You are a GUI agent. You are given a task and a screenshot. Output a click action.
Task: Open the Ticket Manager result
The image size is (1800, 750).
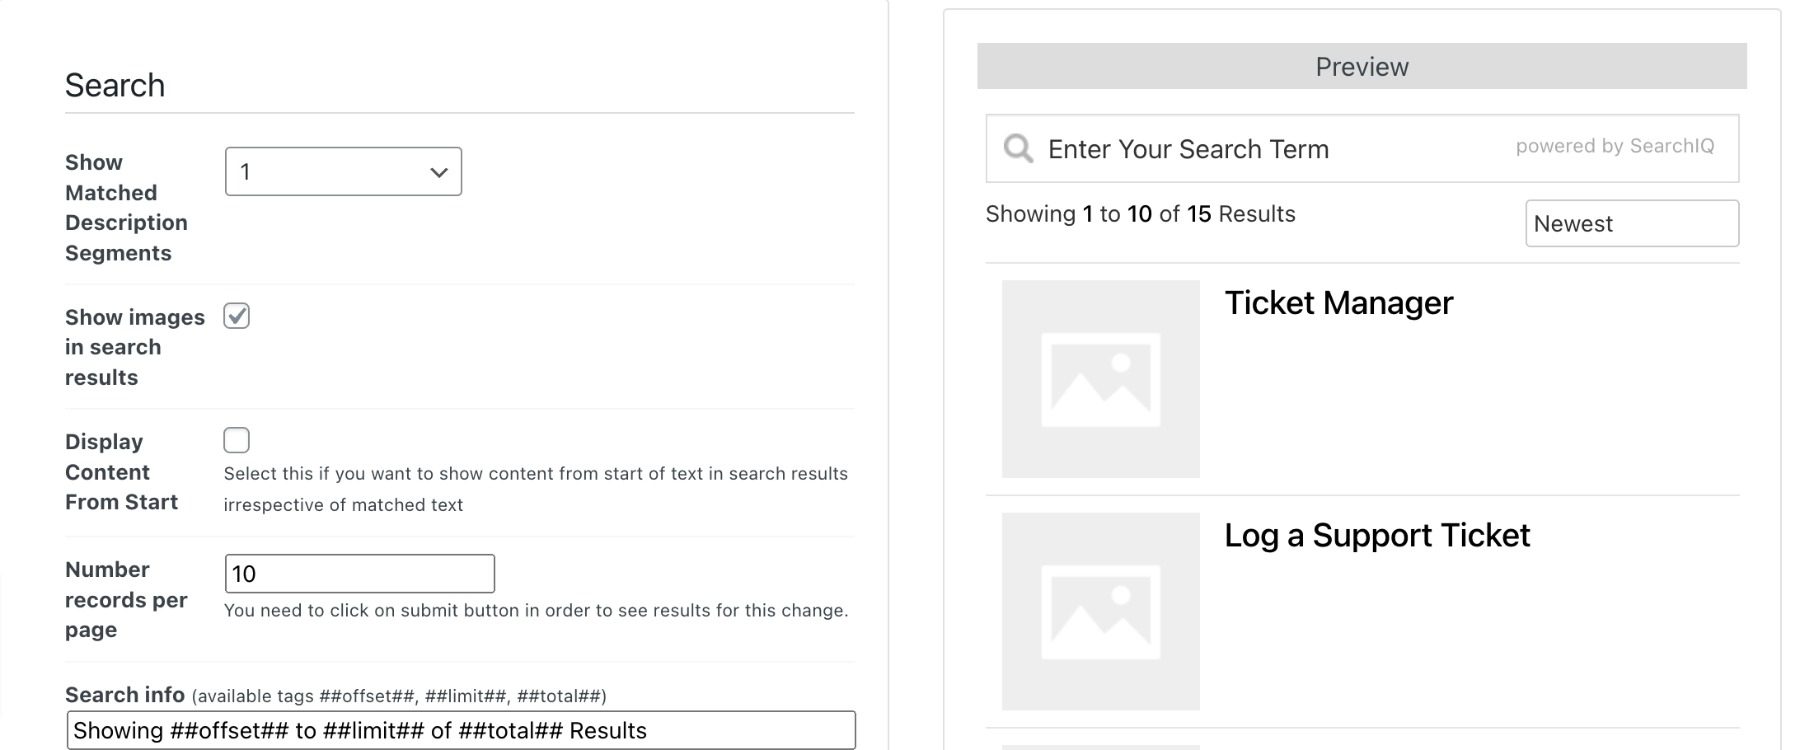click(x=1340, y=303)
